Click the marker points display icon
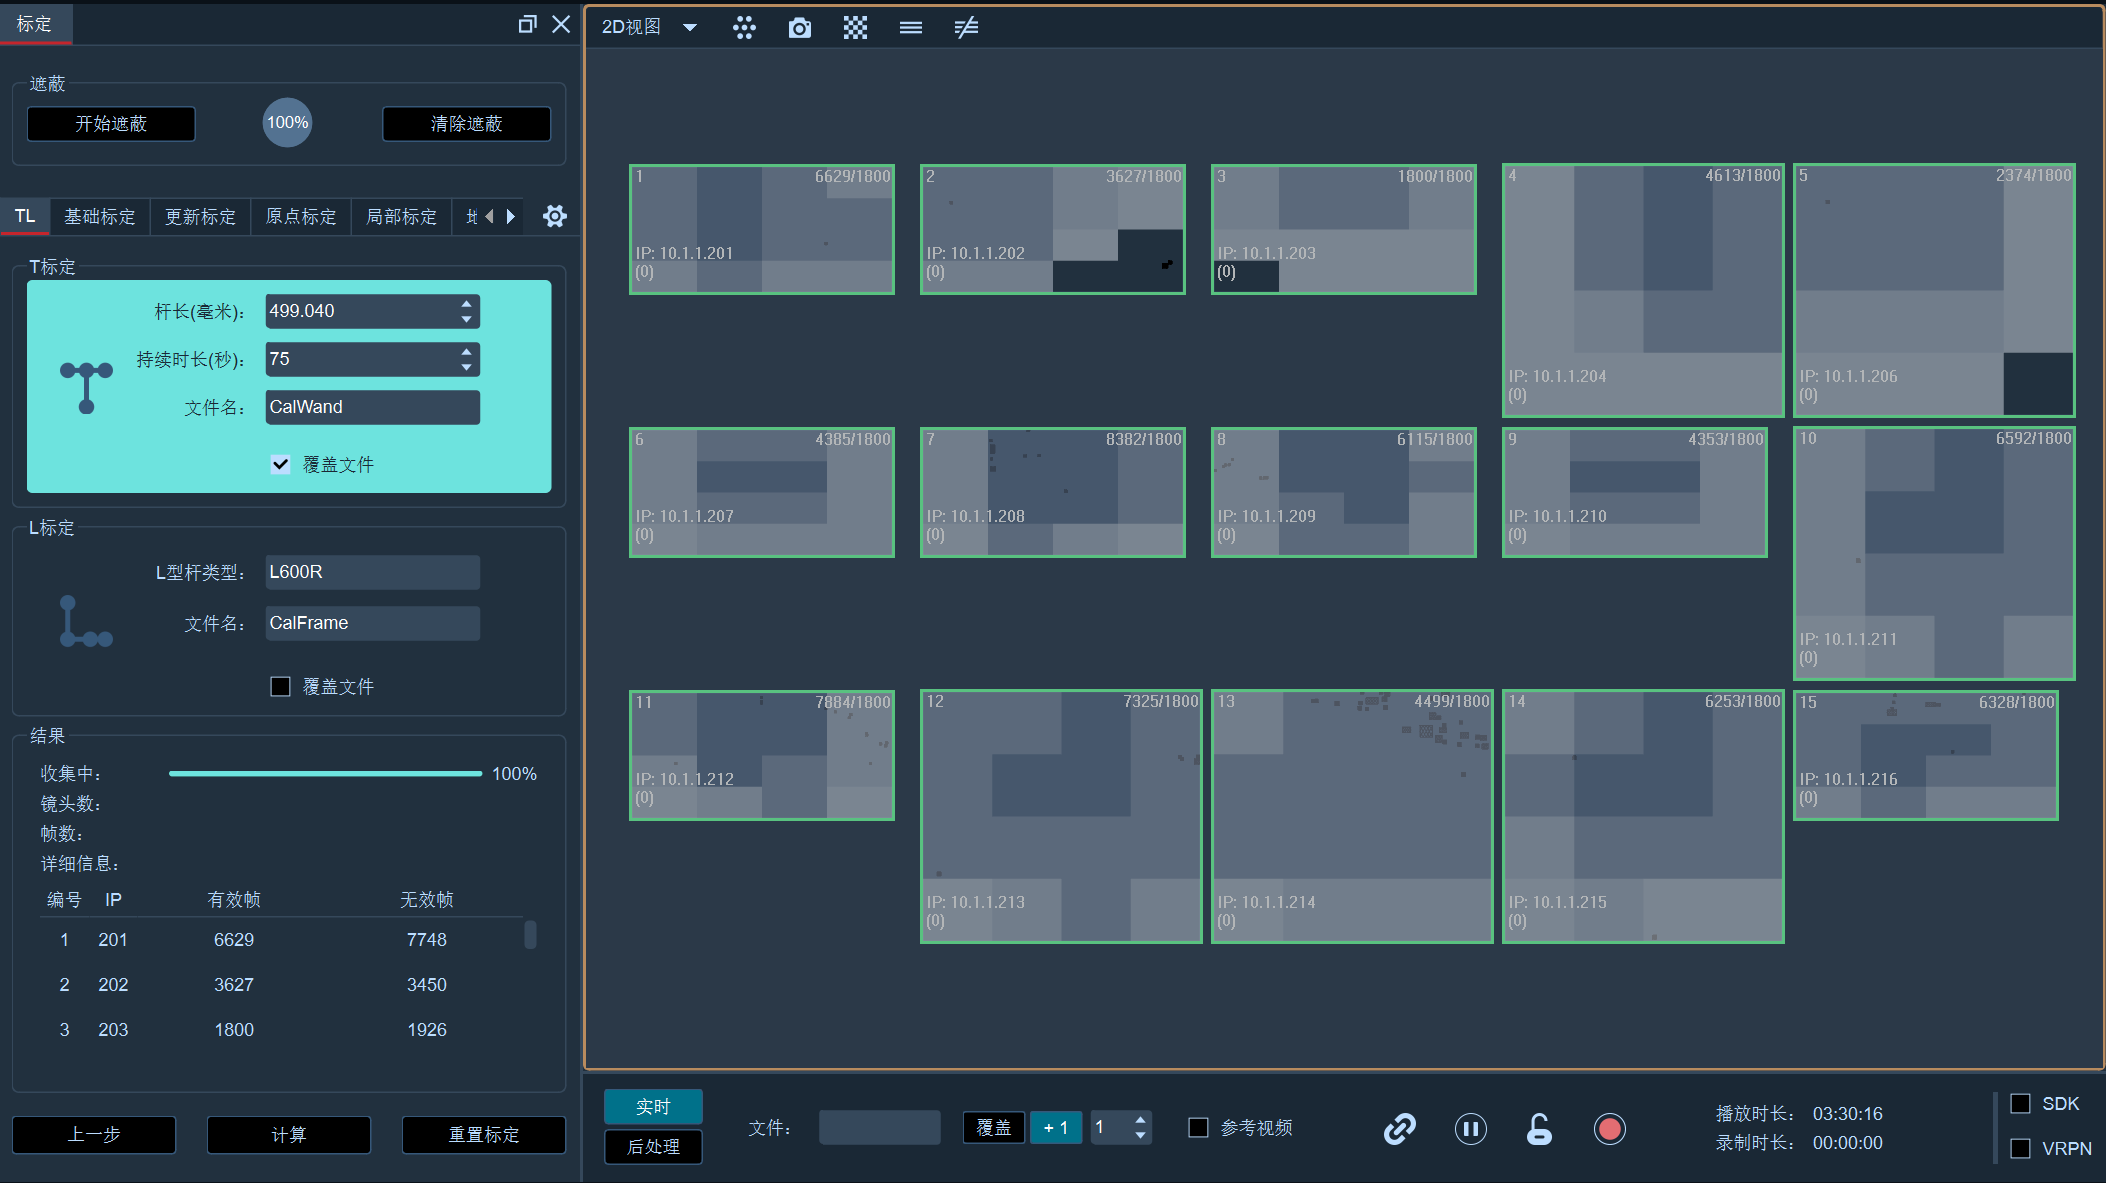2106x1183 pixels. click(744, 28)
